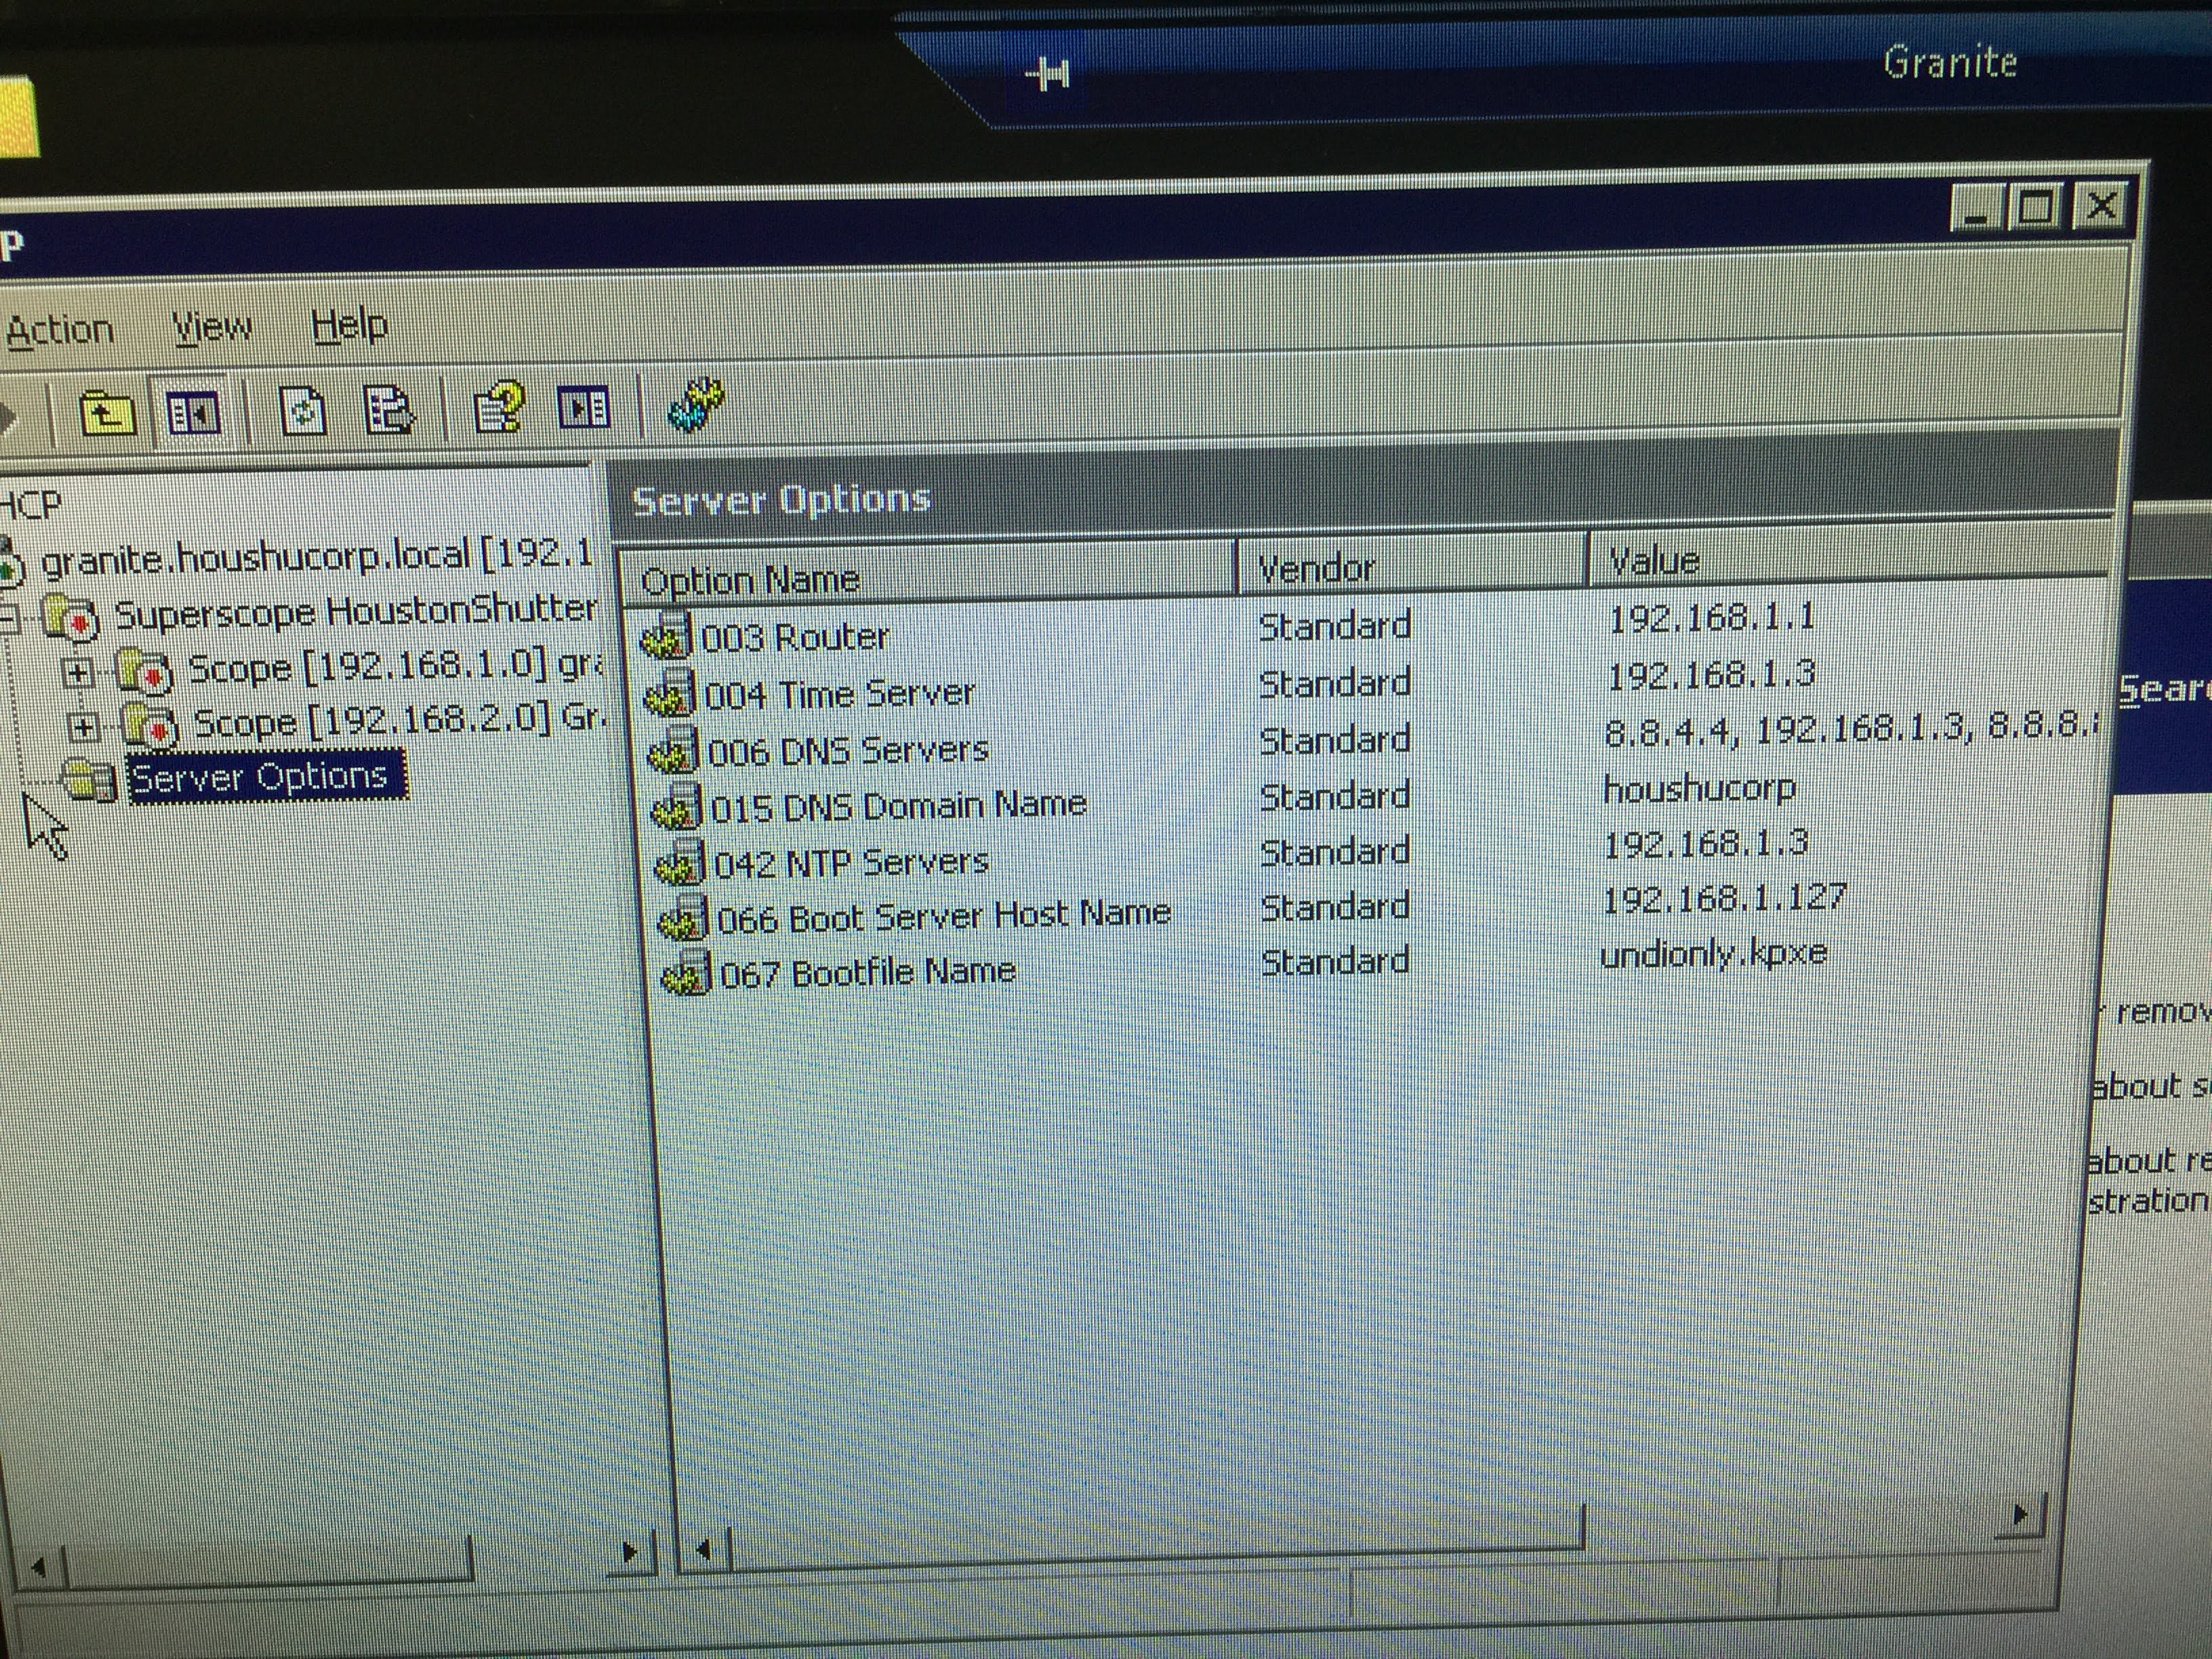Select the 015 DNS Domain Name label
This screenshot has height=1659, width=2212.
tap(899, 806)
